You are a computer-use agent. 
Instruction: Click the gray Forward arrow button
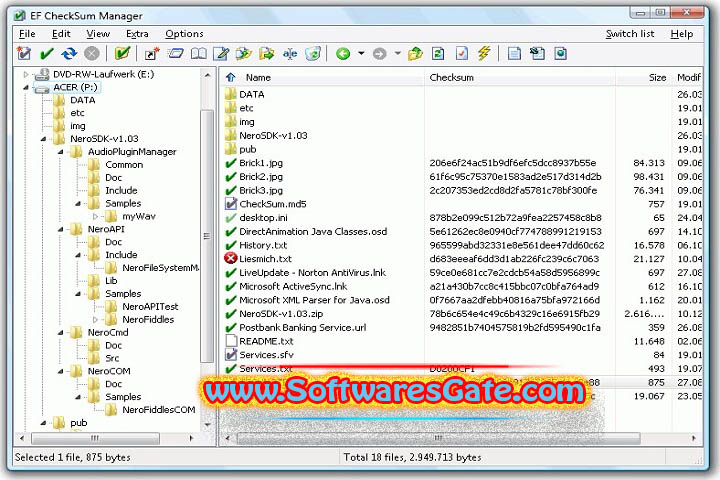click(x=379, y=54)
